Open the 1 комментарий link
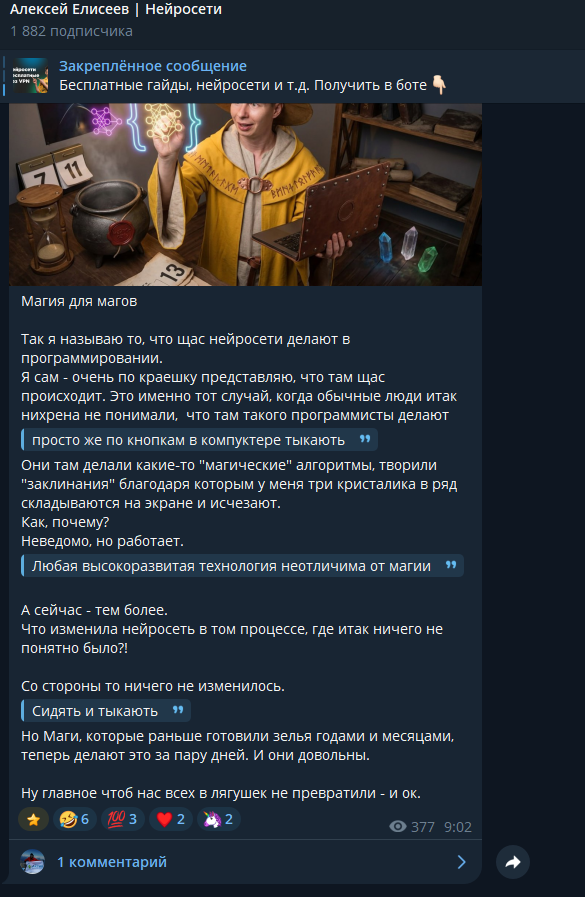Image resolution: width=585 pixels, height=897 pixels. (x=112, y=862)
